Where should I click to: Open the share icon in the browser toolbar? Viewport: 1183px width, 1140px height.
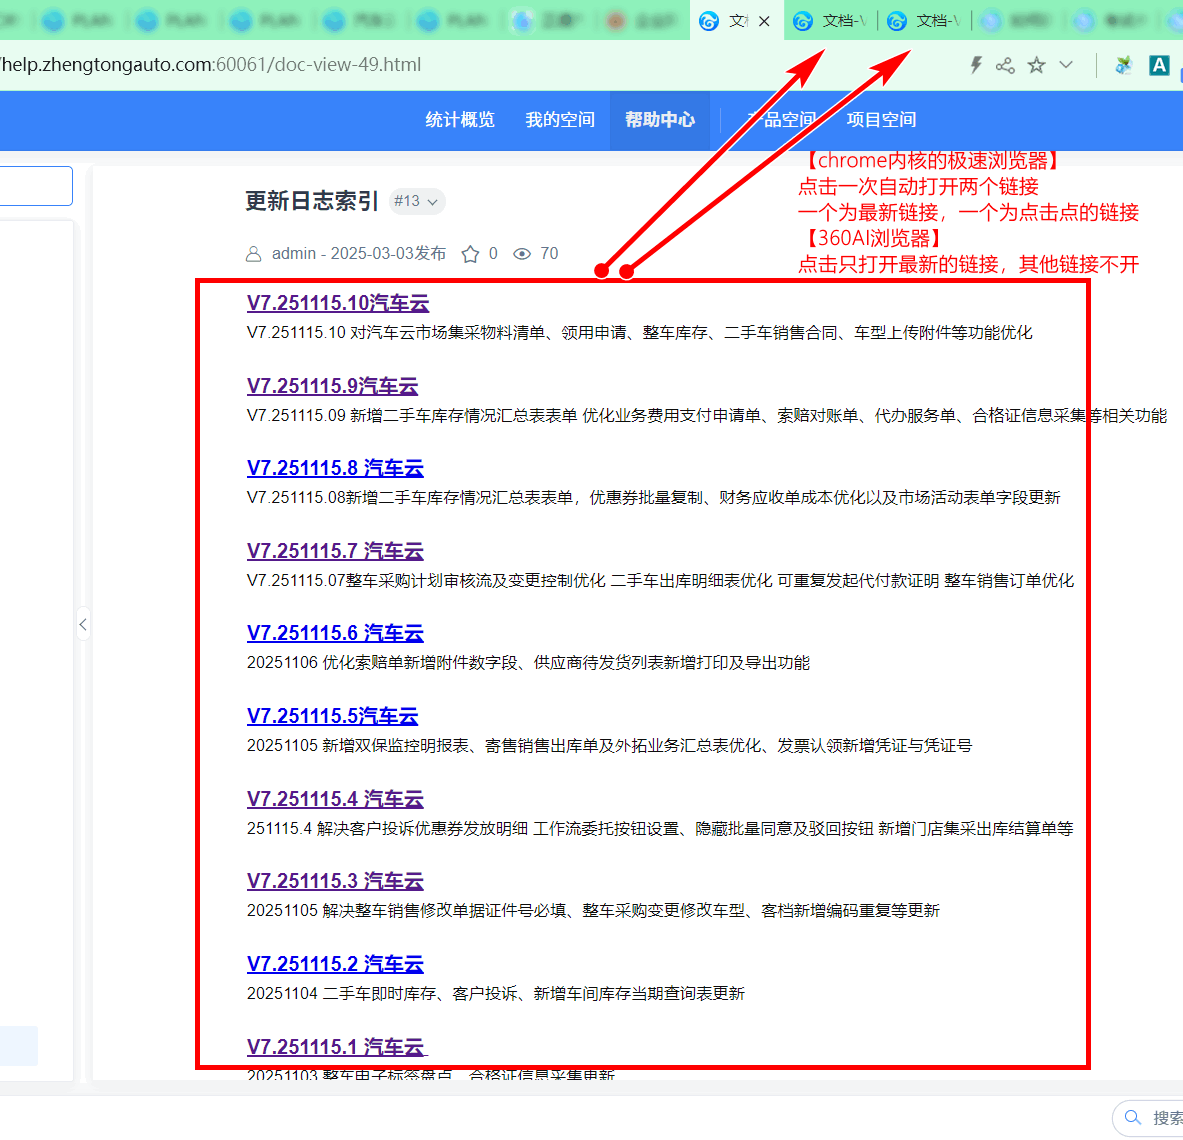1004,64
